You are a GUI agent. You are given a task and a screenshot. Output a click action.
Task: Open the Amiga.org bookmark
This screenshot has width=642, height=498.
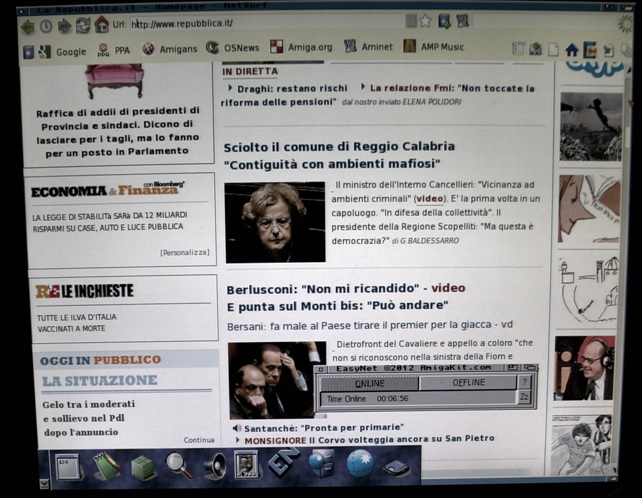pos(301,47)
